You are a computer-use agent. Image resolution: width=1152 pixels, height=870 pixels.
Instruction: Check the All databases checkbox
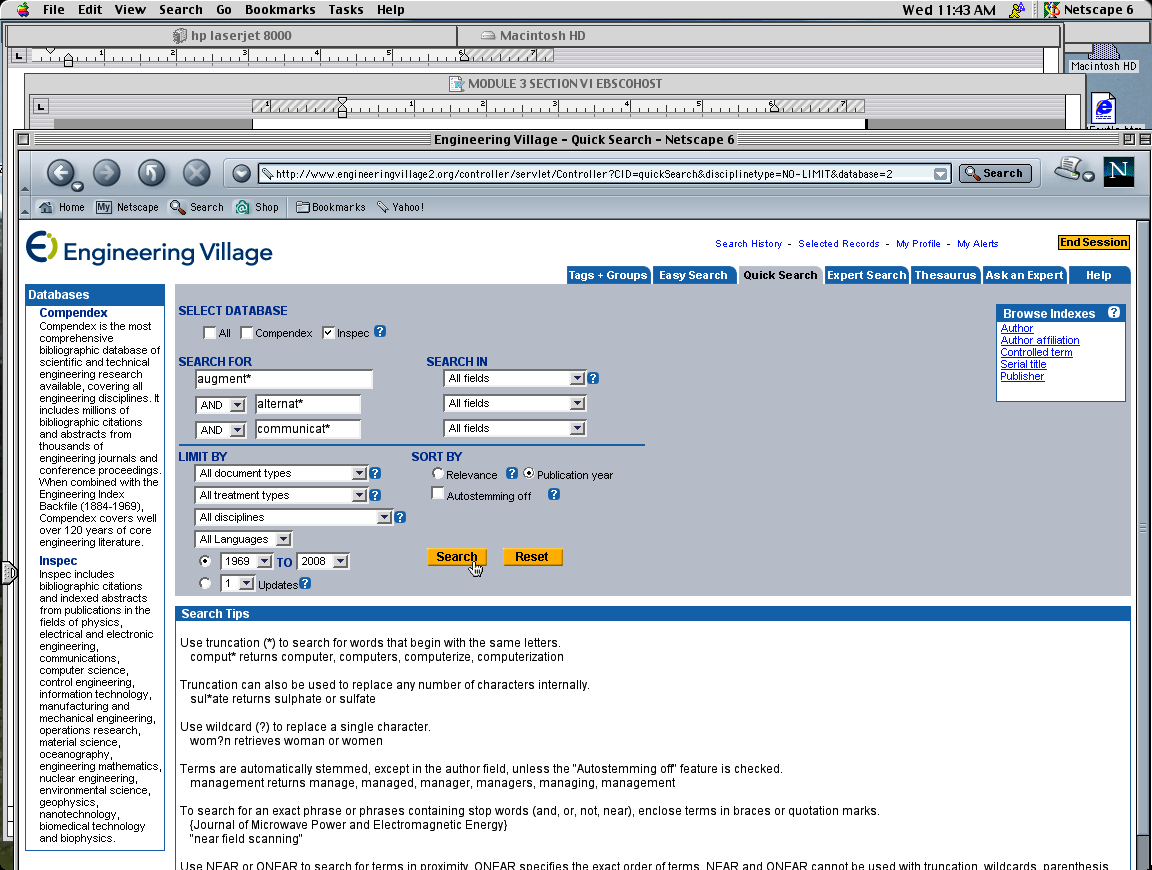[x=210, y=333]
